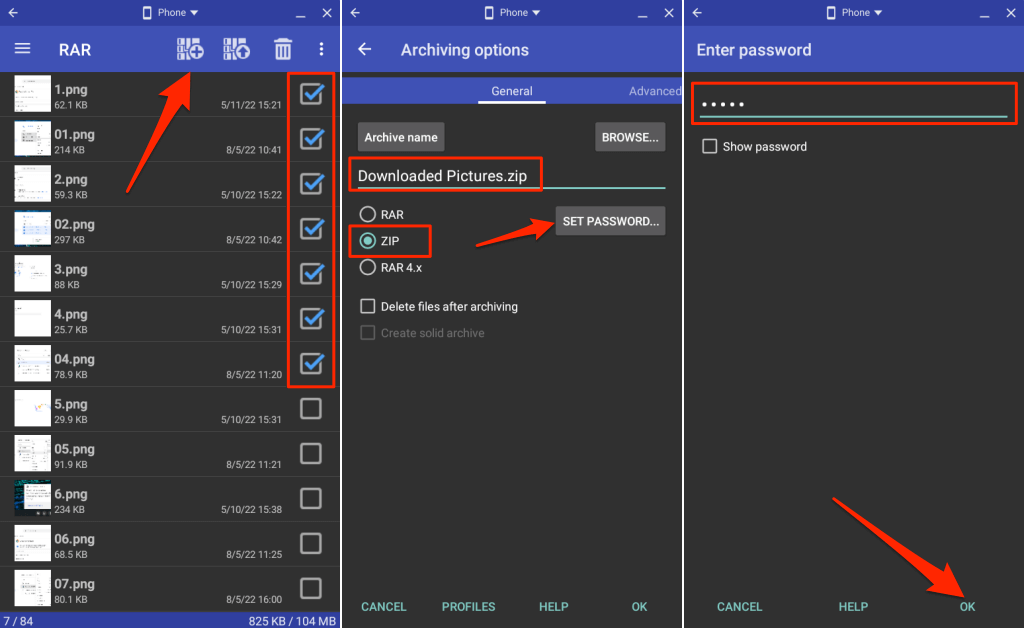The width and height of the screenshot is (1024, 628).
Task: Open the hamburger menu in RAR window
Action: coord(22,49)
